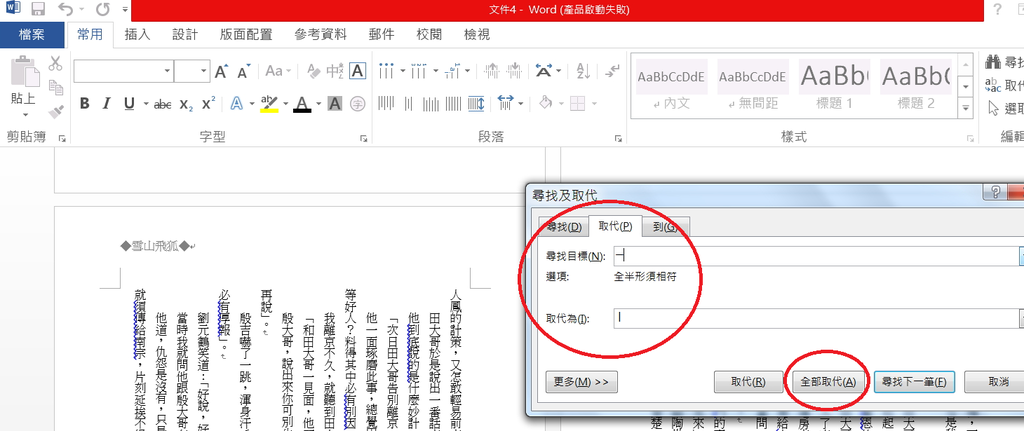1024x431 pixels.
Task: Click the 取代(R) button
Action: 748,381
